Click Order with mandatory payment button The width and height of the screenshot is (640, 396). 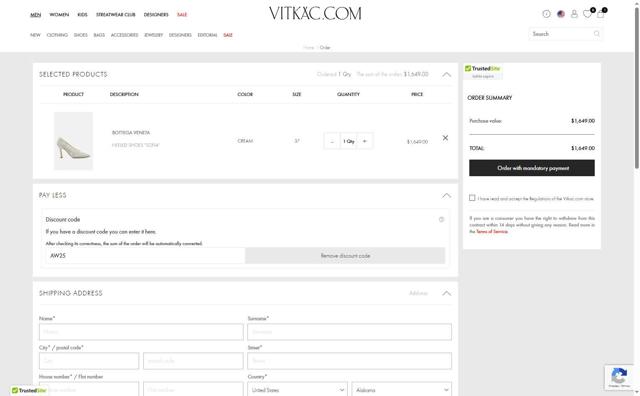[532, 168]
